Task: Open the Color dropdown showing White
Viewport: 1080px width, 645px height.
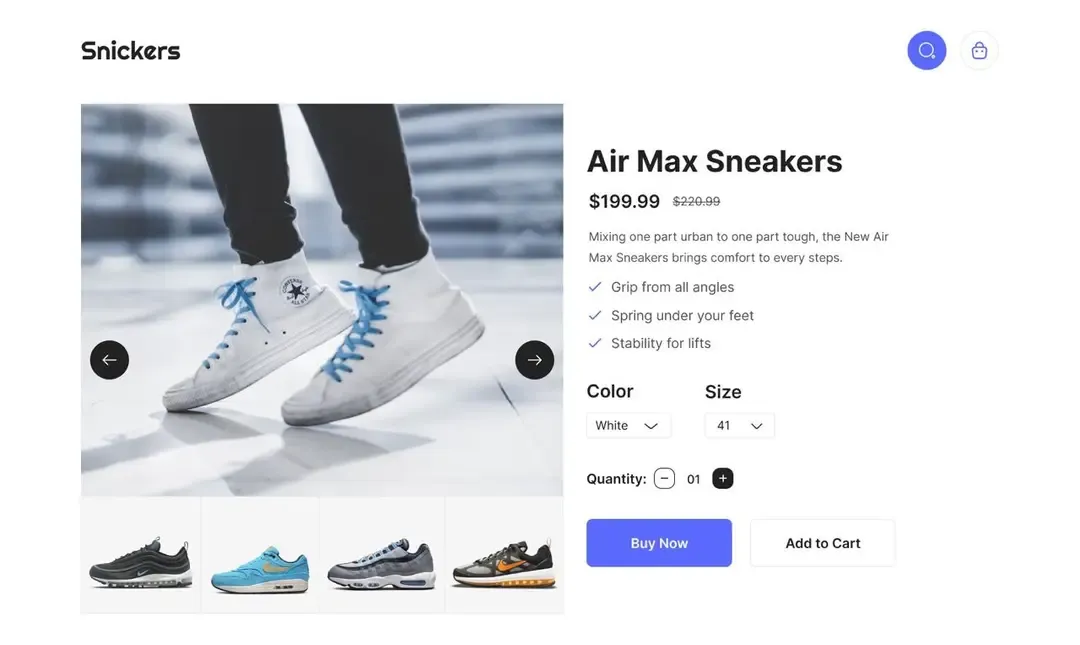Action: tap(628, 426)
